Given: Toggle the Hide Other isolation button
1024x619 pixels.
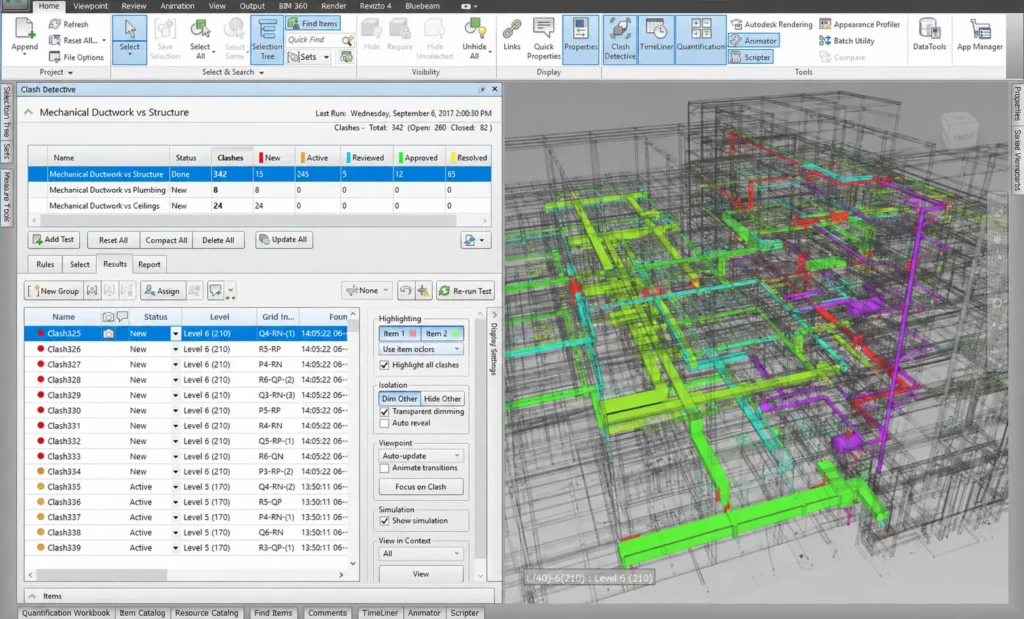Looking at the screenshot, I should tap(442, 399).
